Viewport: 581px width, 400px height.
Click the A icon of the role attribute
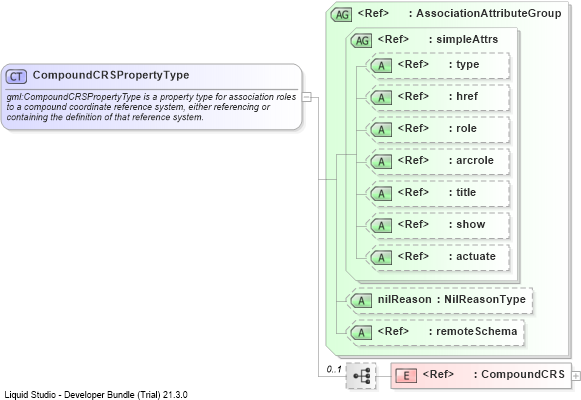(x=381, y=130)
